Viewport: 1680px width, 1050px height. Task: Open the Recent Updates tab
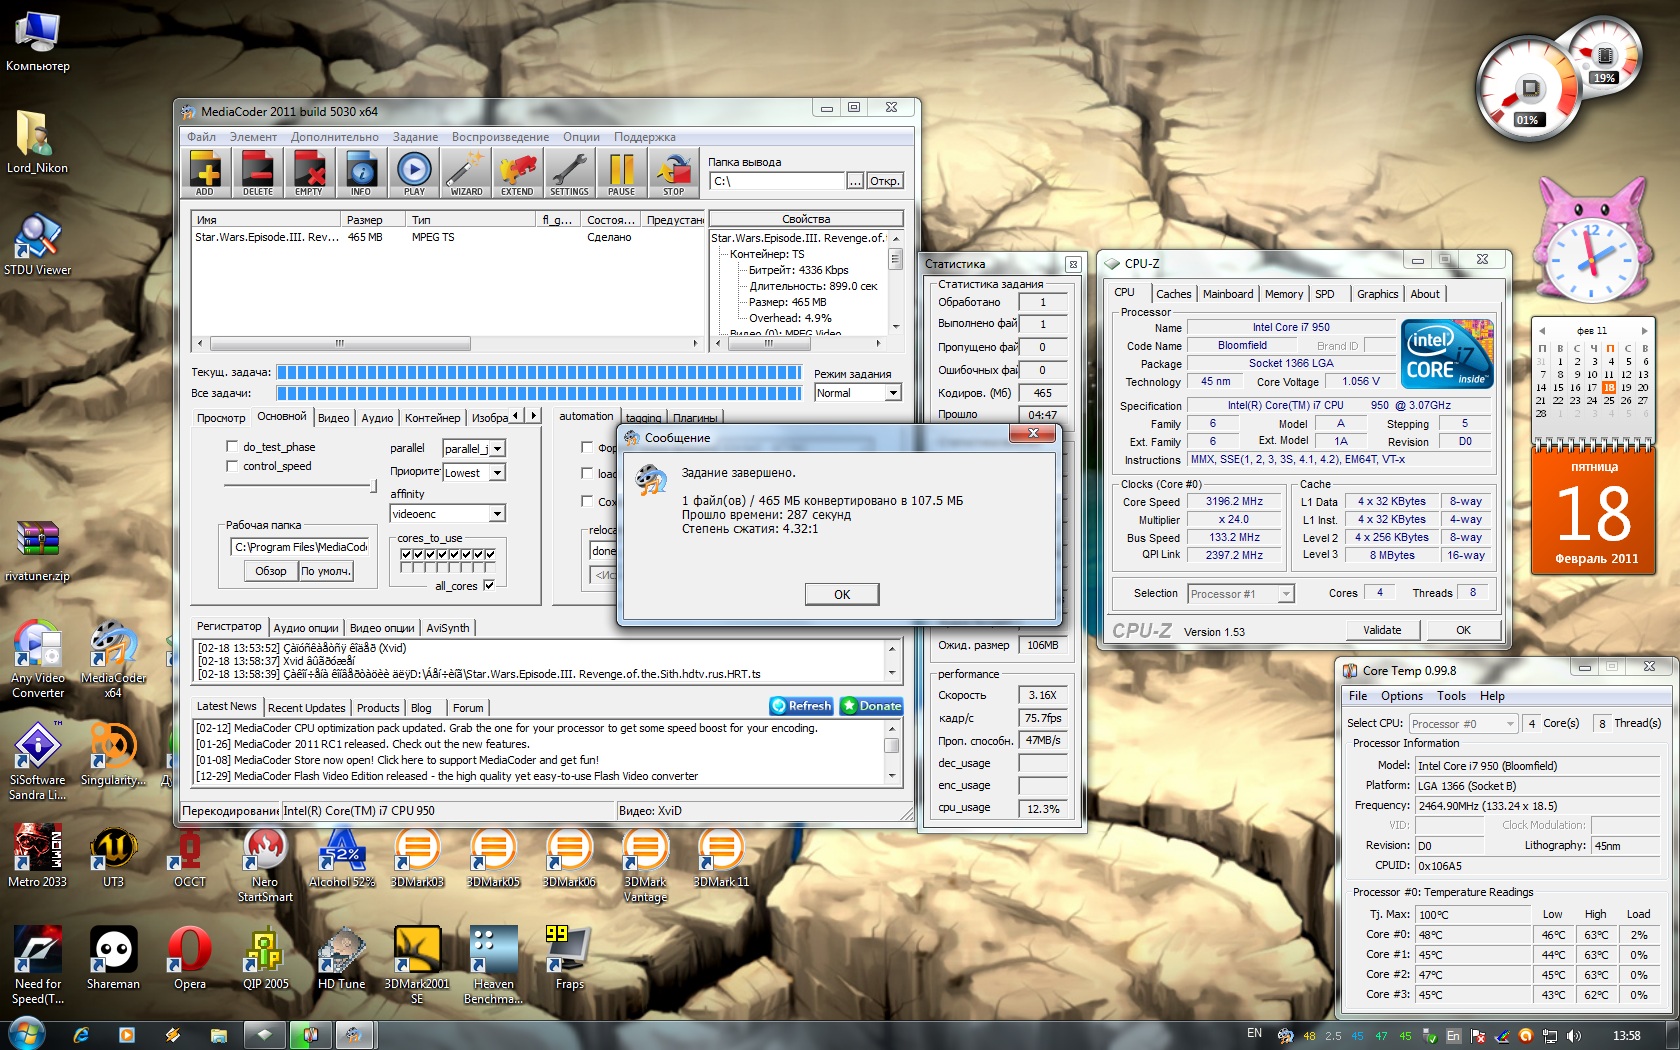pyautogui.click(x=306, y=708)
